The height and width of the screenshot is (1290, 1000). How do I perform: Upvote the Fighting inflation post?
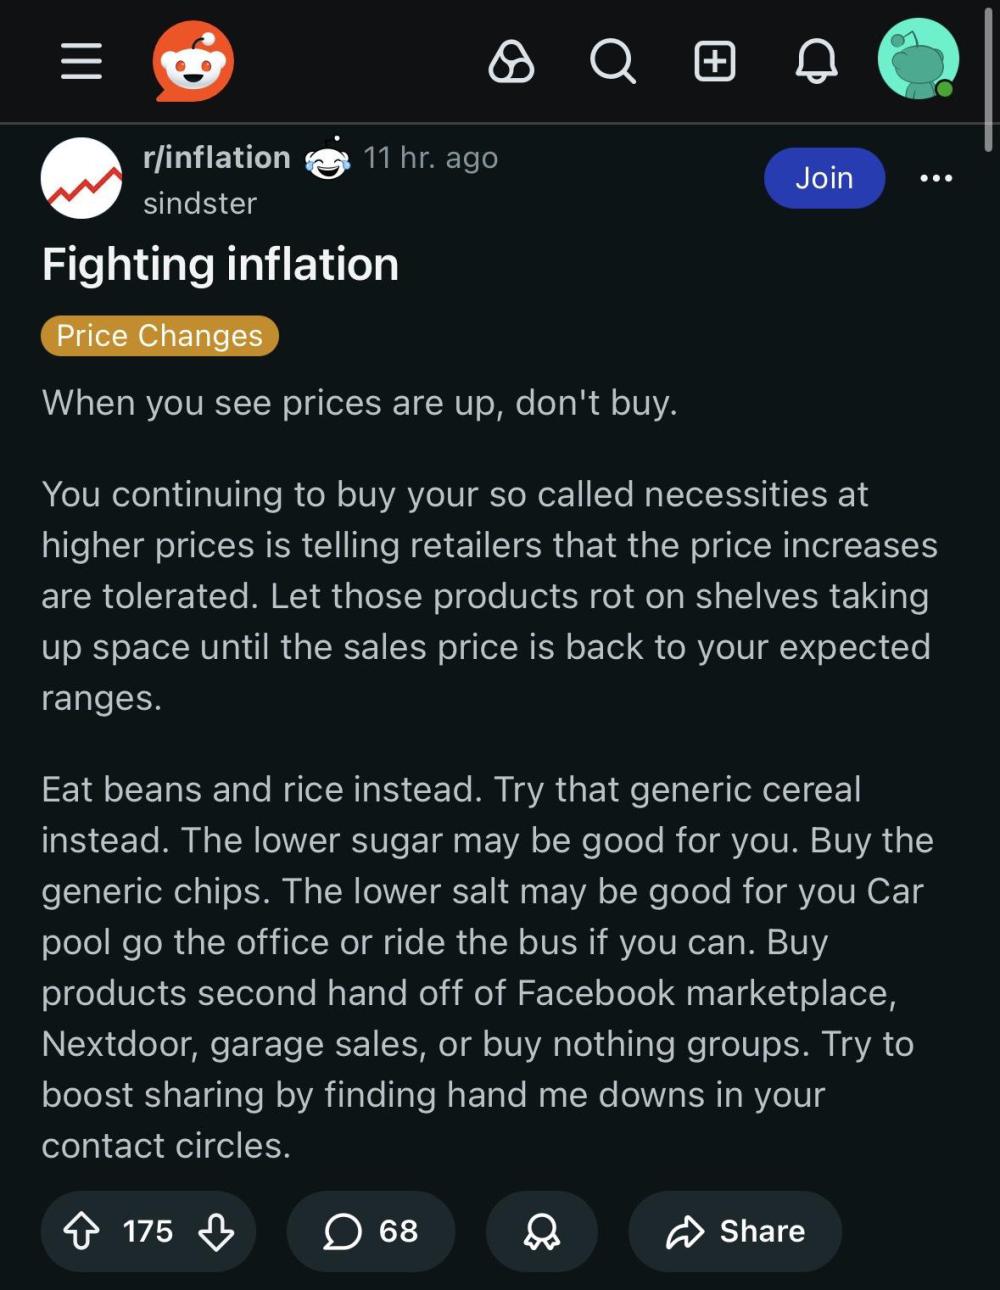[81, 1231]
